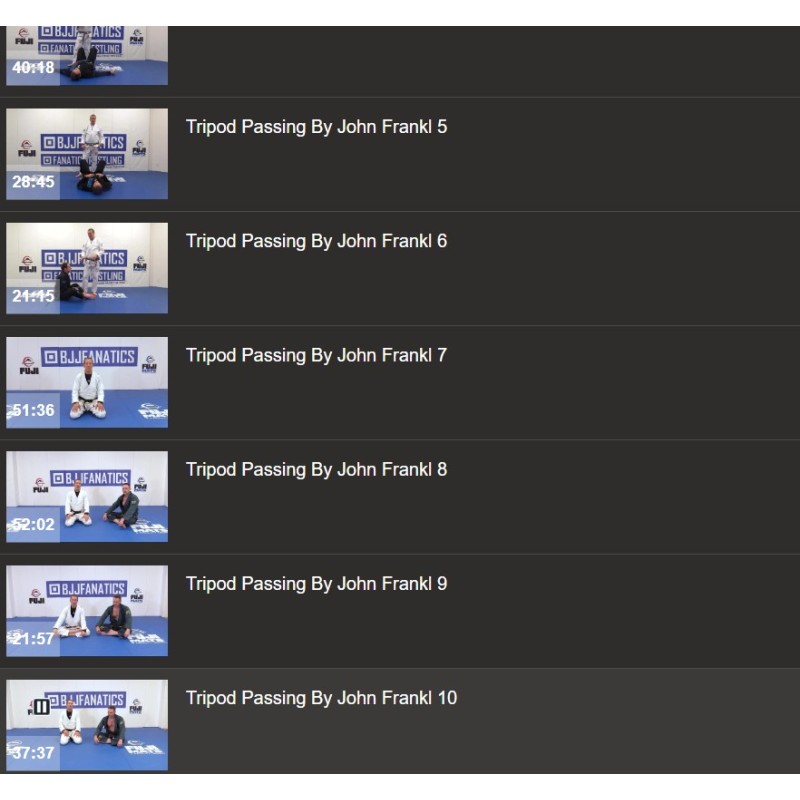Viewport: 800px width, 800px height.
Task: Open Tripod Passing By John Frankl 6 title
Action: [x=316, y=241]
